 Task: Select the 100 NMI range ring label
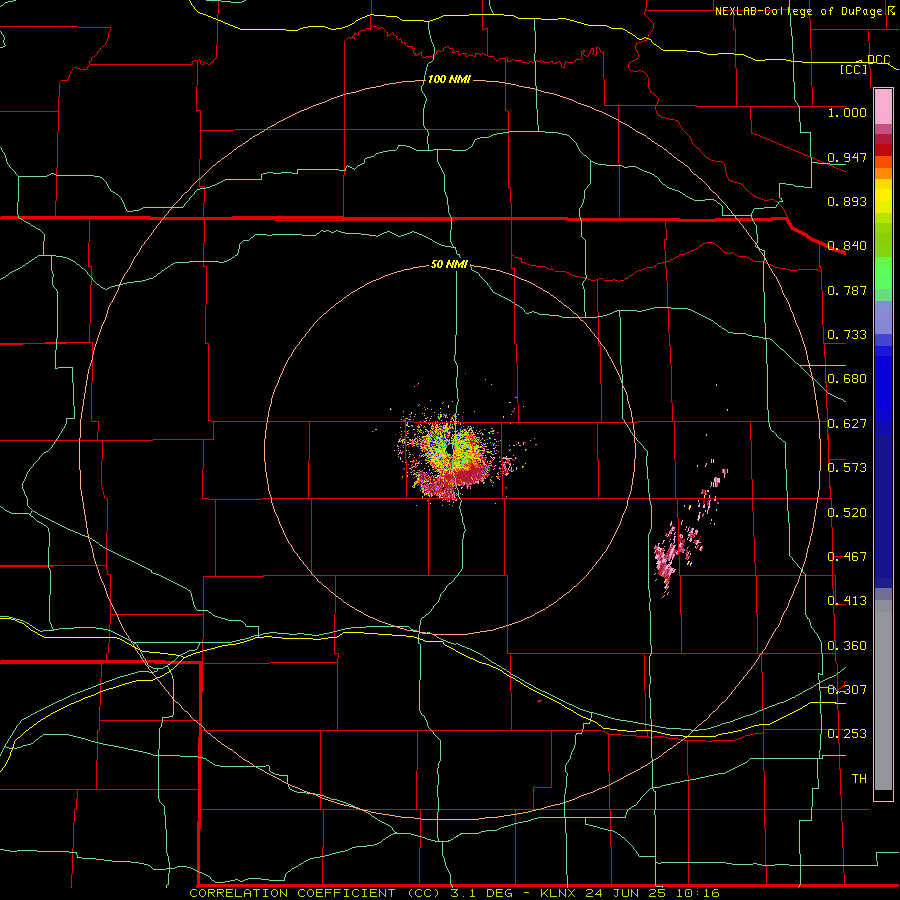pos(449,79)
